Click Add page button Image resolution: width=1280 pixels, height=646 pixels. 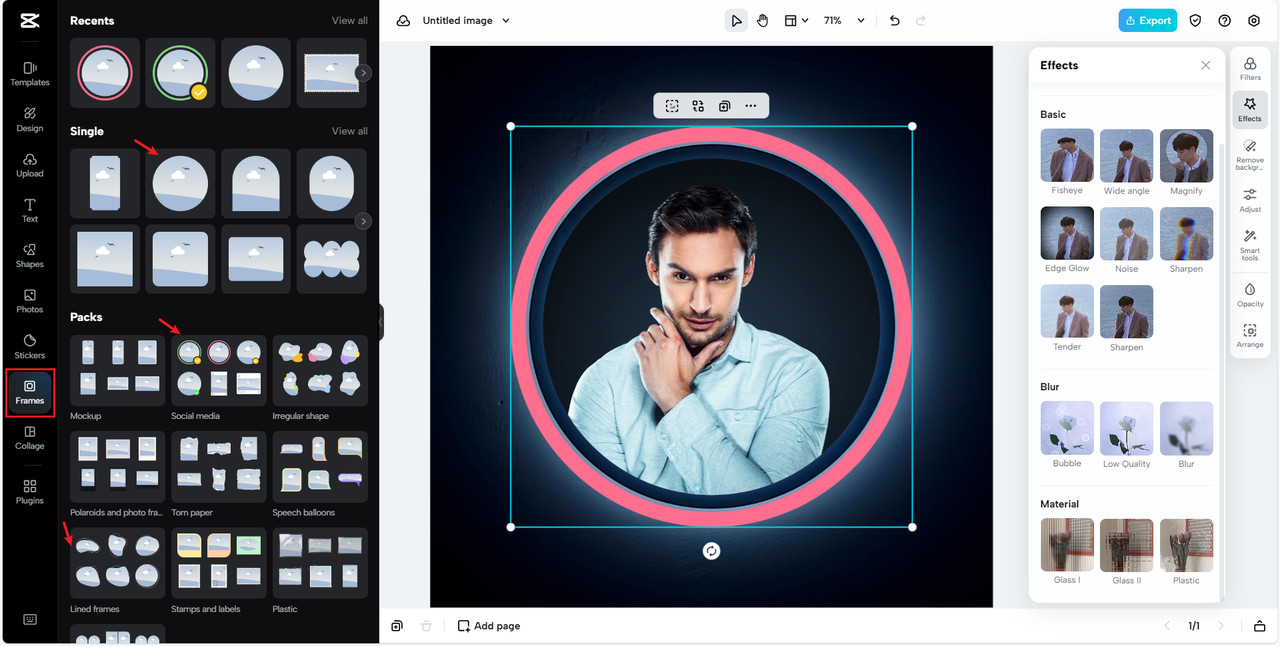489,626
